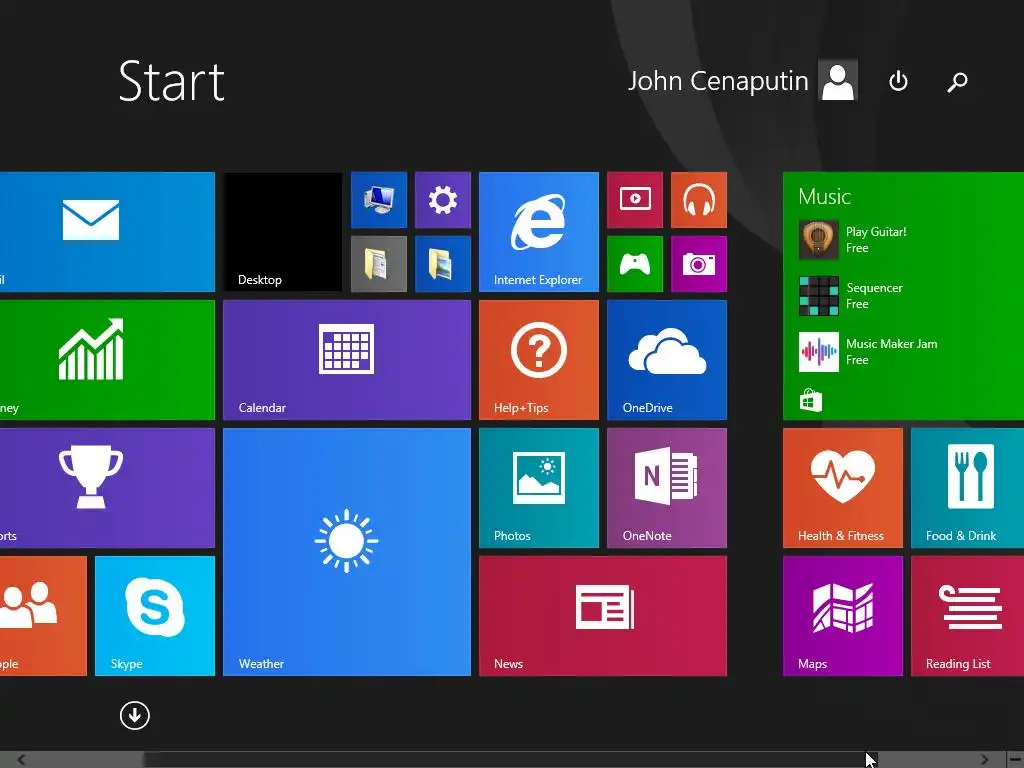Open the Help+Tips tile
The image size is (1024, 768).
[539, 360]
